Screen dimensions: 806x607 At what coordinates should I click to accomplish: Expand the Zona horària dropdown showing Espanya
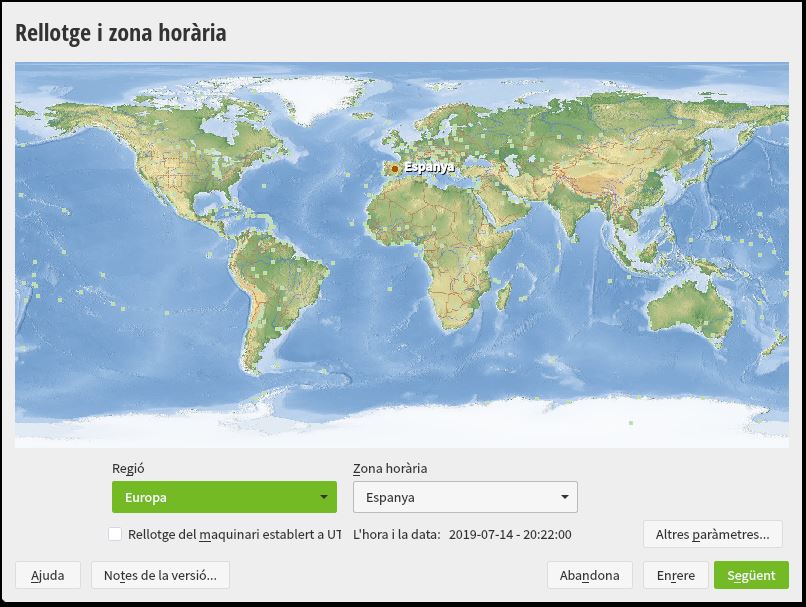pos(465,497)
